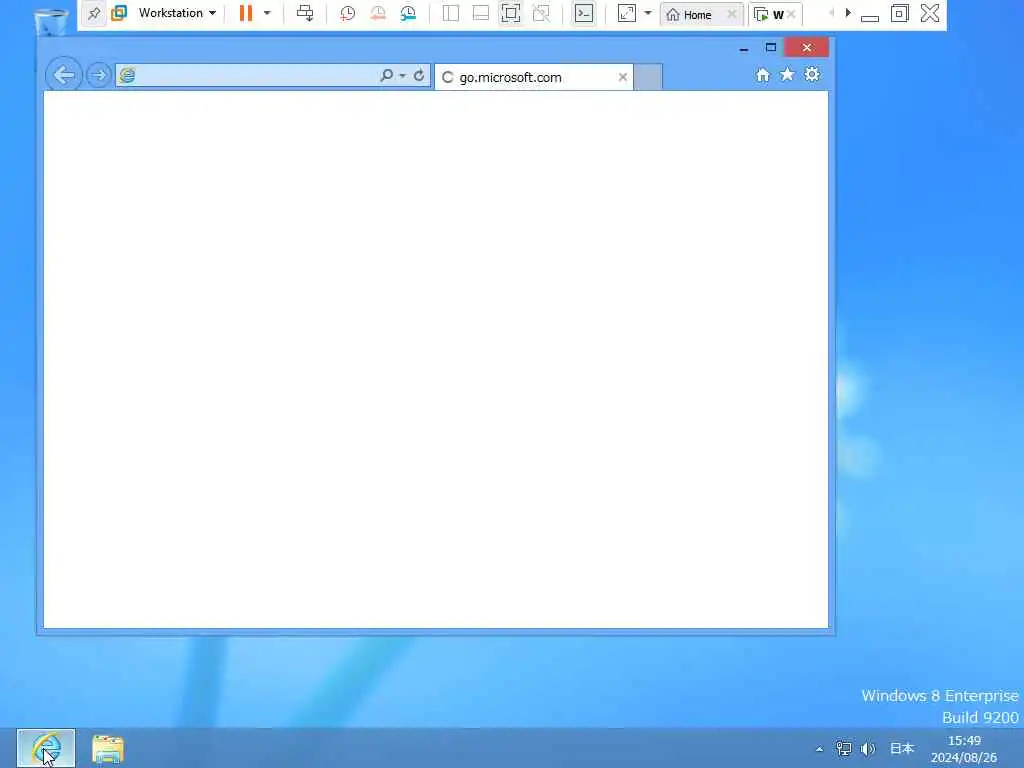Screen dimensions: 1024x768
Task: Close the VMware Home tab
Action: click(731, 14)
